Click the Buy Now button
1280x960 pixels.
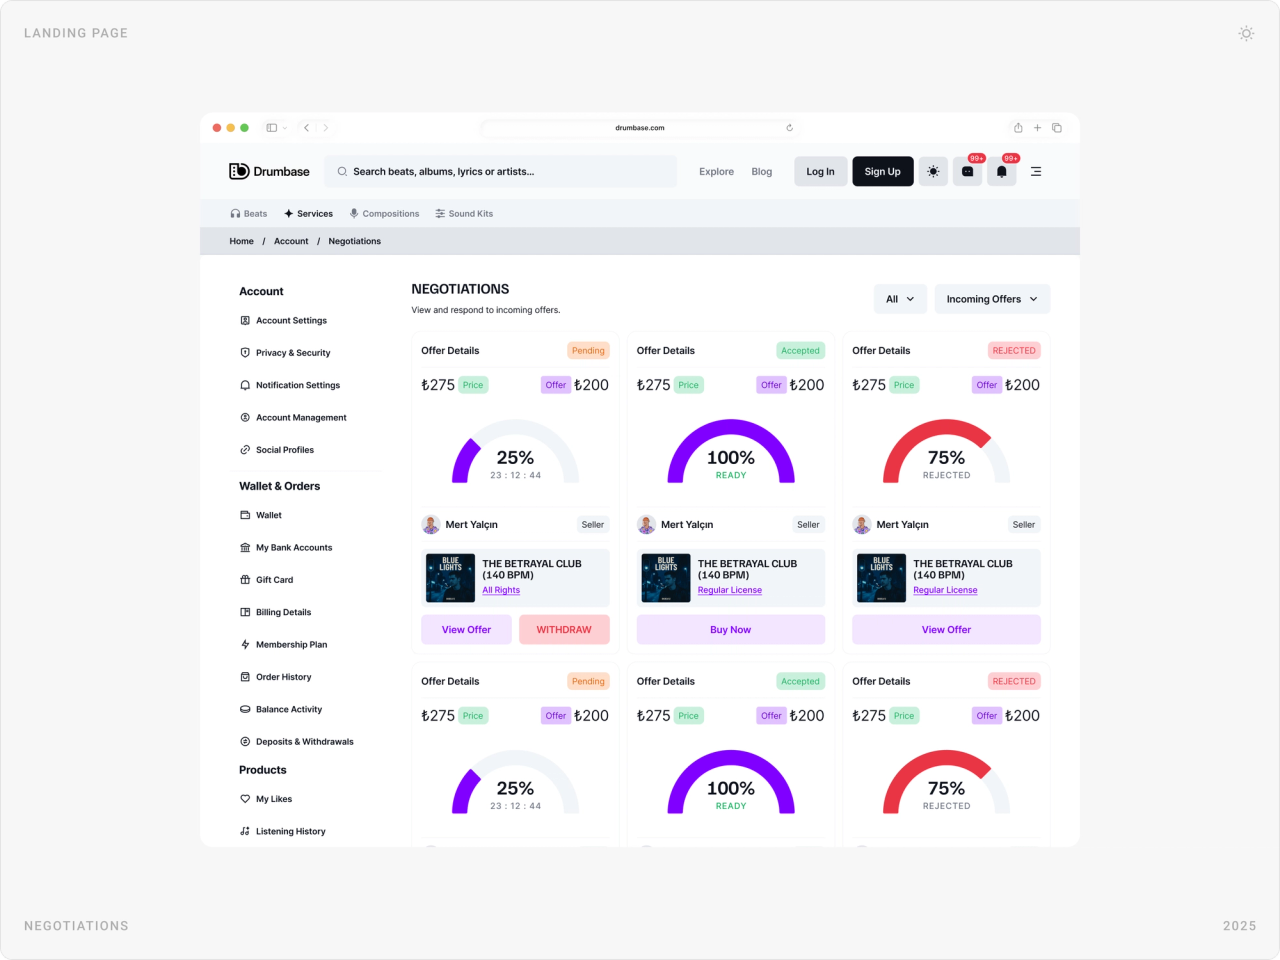(x=731, y=630)
